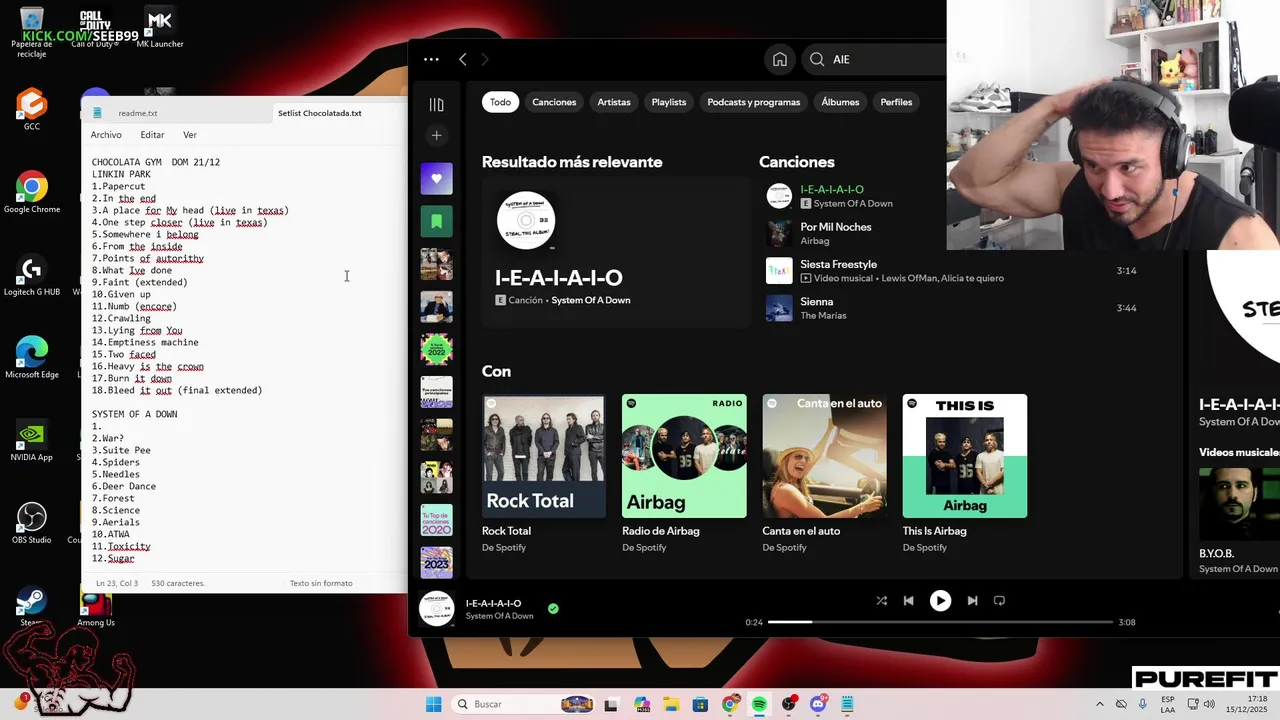The image size is (1280, 720).
Task: Go back in Spotify navigation
Action: [x=462, y=59]
